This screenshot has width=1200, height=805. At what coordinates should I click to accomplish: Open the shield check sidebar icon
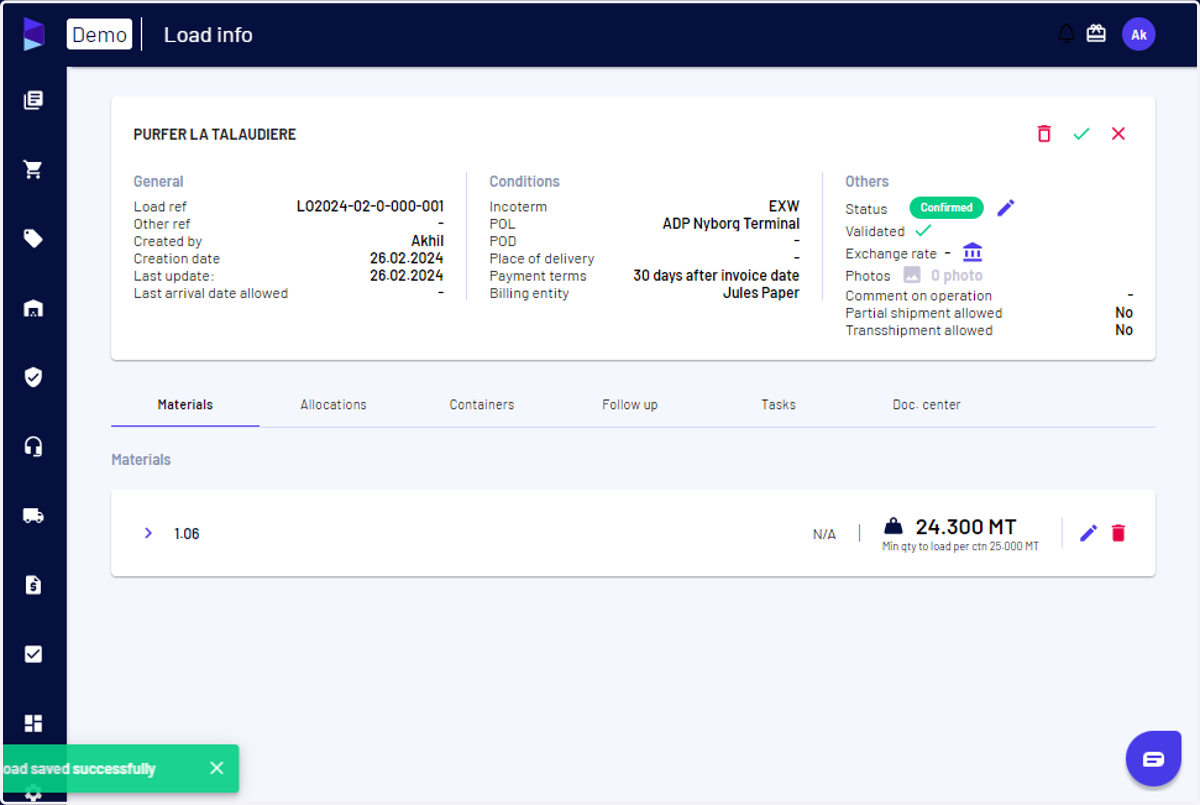click(33, 377)
